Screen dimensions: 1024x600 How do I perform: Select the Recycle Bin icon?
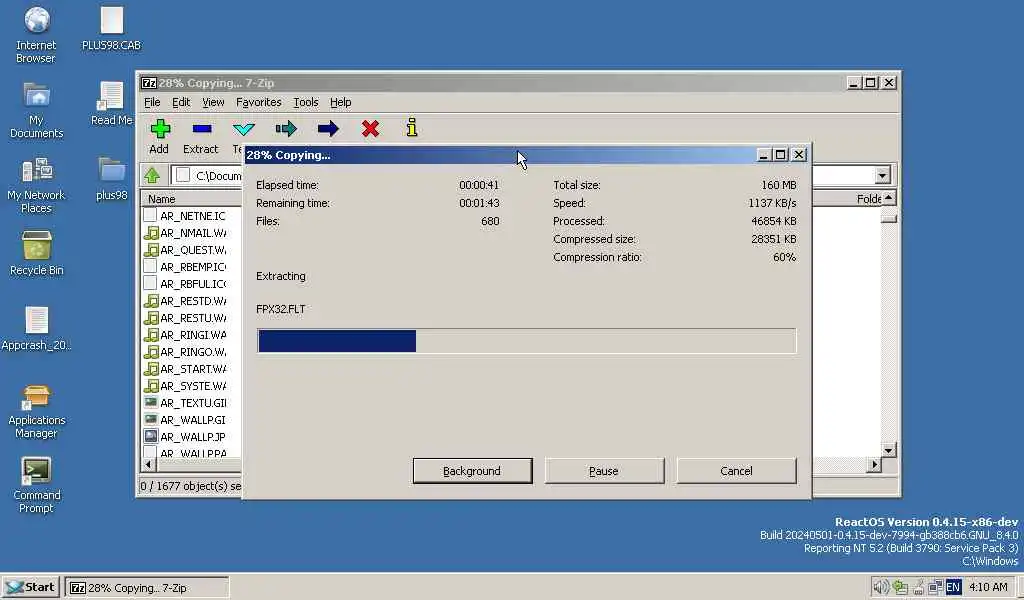point(37,253)
